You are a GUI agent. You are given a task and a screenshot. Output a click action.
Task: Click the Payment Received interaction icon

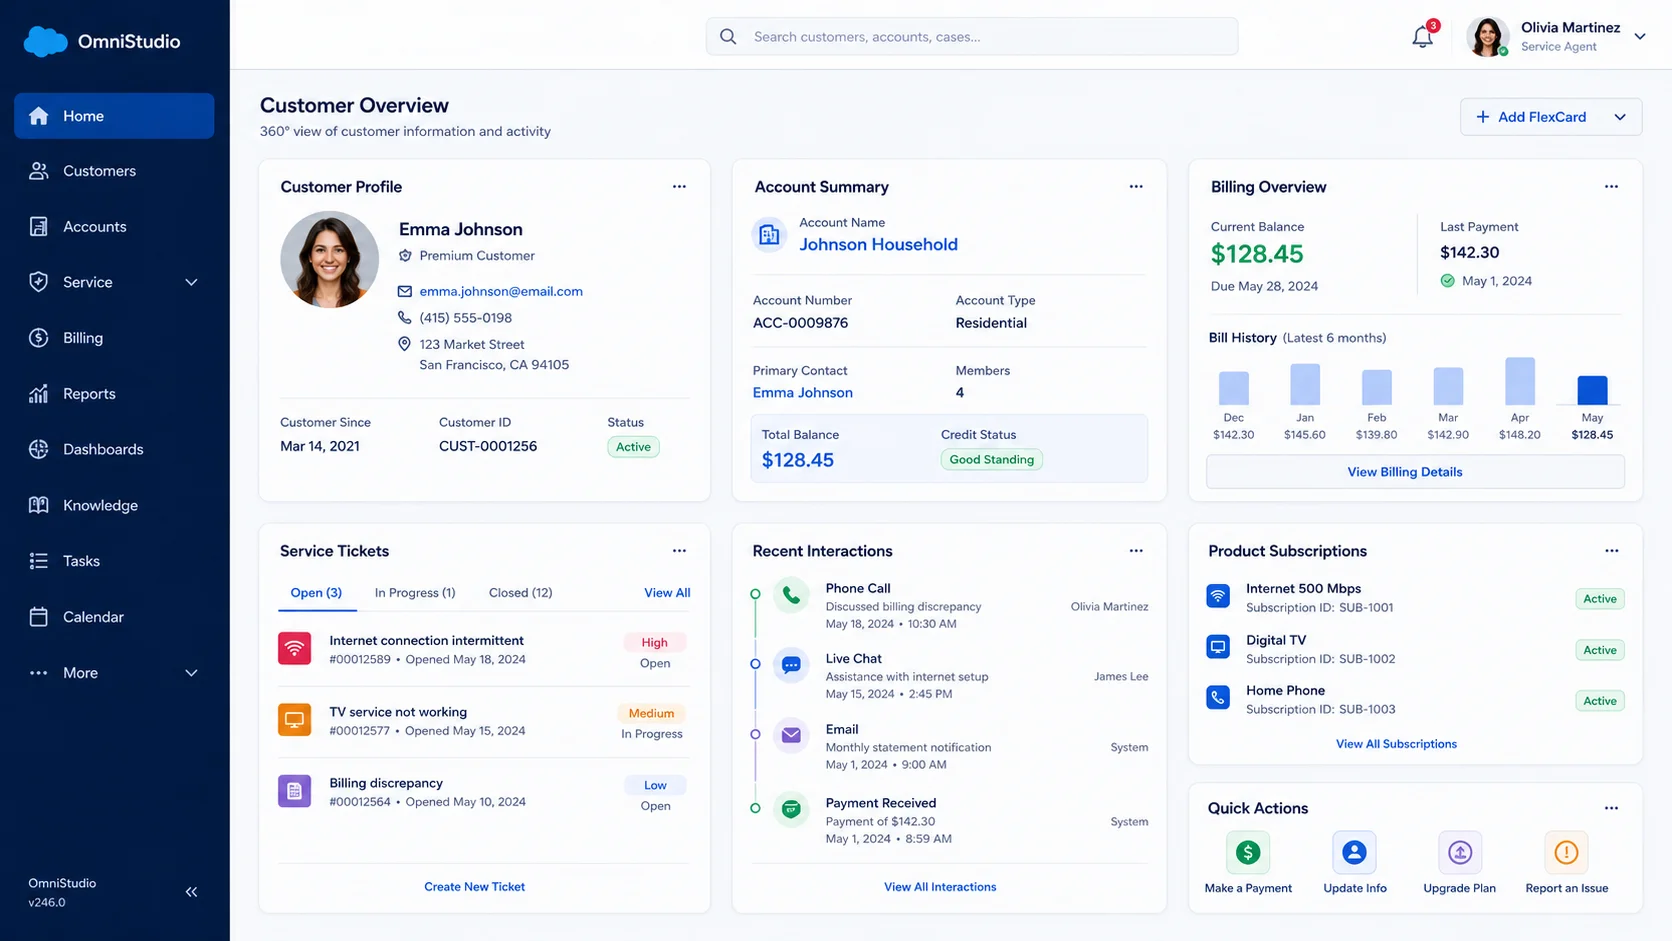coord(791,809)
